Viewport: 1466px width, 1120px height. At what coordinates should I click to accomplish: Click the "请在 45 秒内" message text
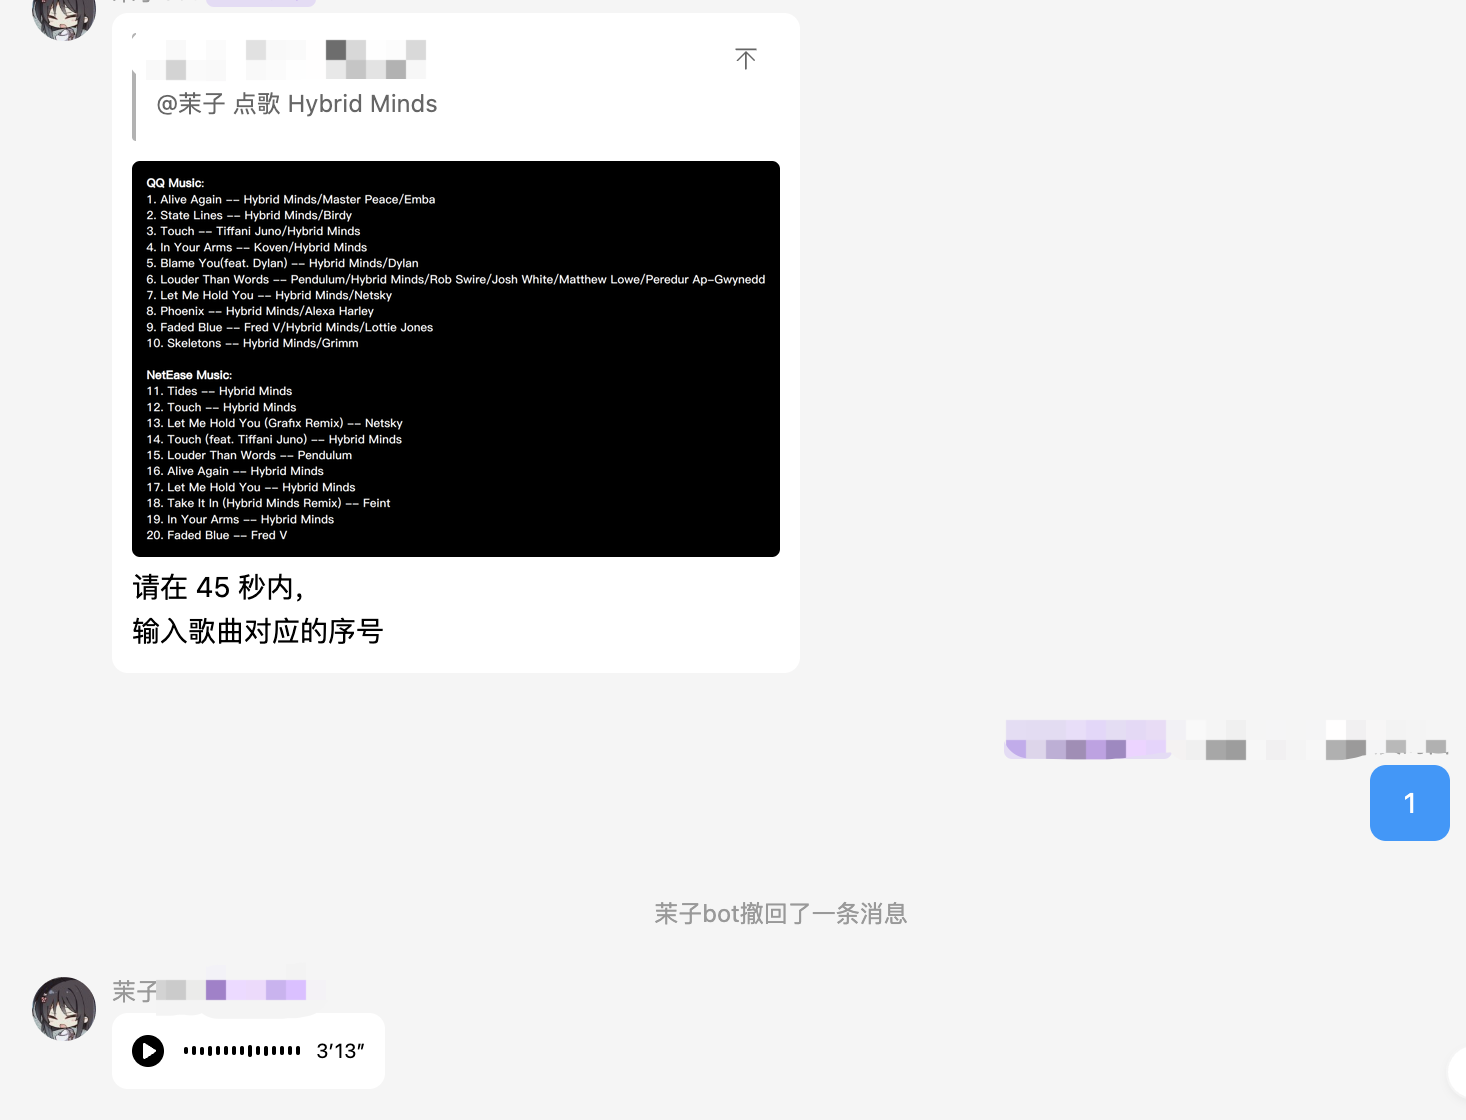tap(218, 587)
